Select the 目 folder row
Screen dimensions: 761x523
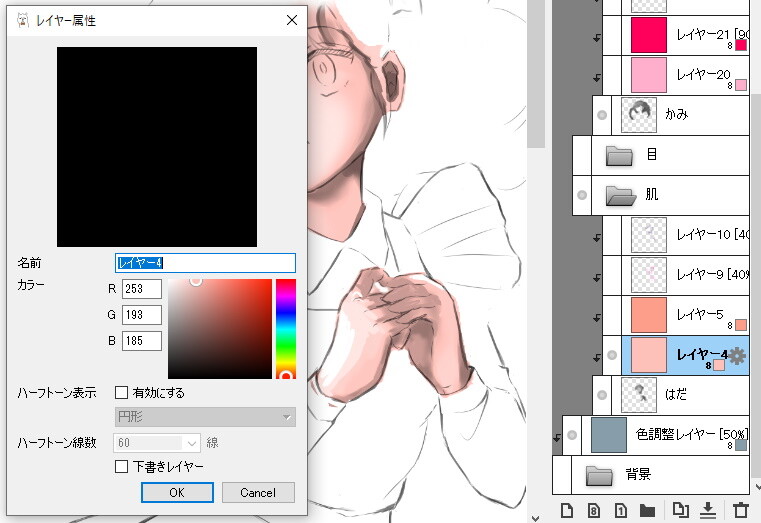click(x=670, y=155)
